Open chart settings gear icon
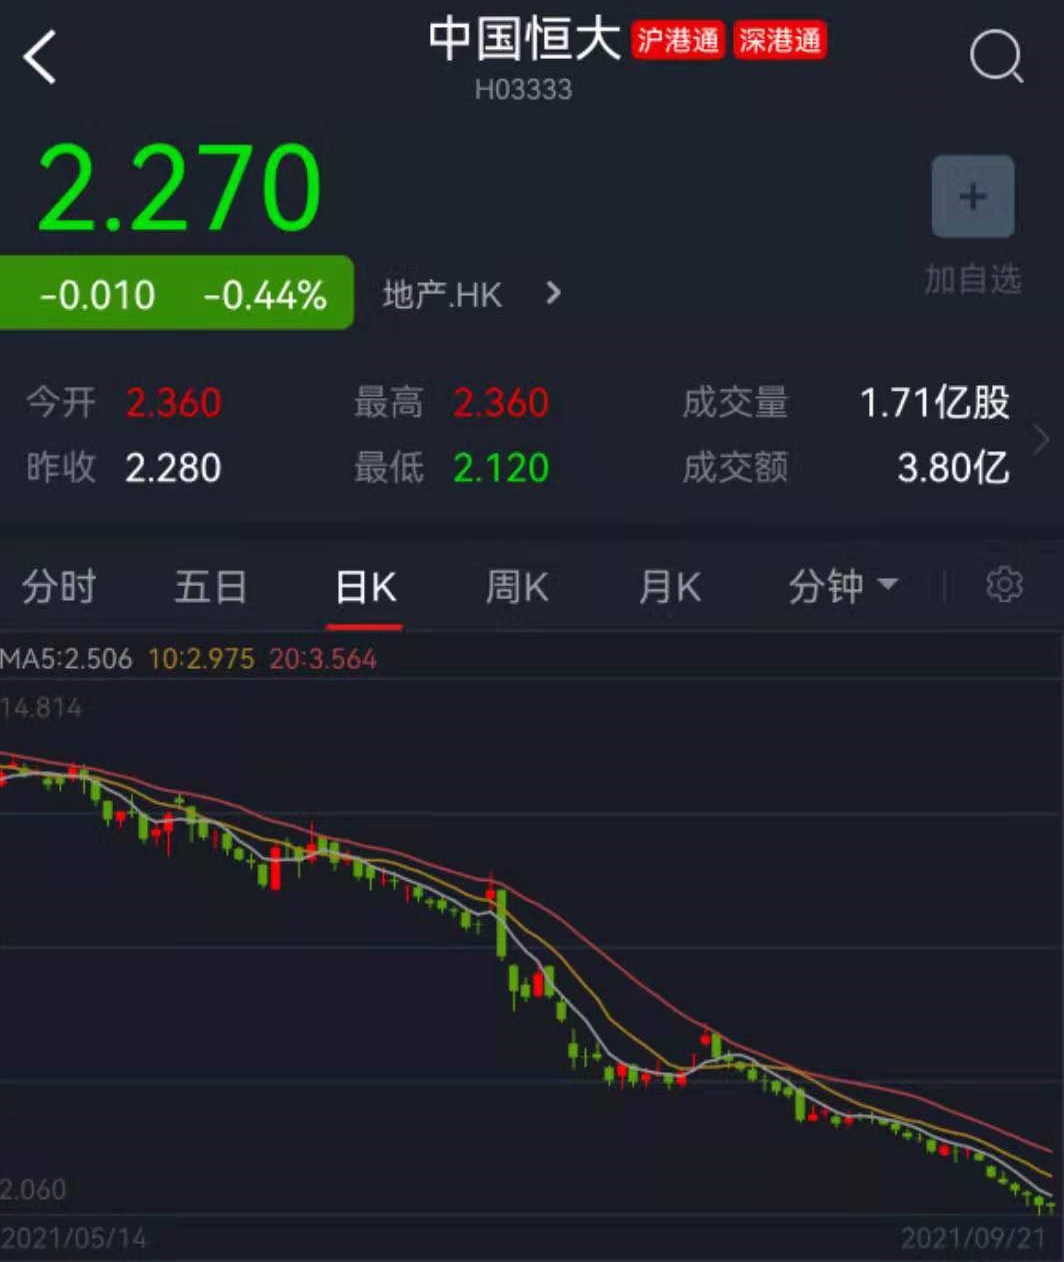The width and height of the screenshot is (1064, 1262). click(x=1004, y=585)
